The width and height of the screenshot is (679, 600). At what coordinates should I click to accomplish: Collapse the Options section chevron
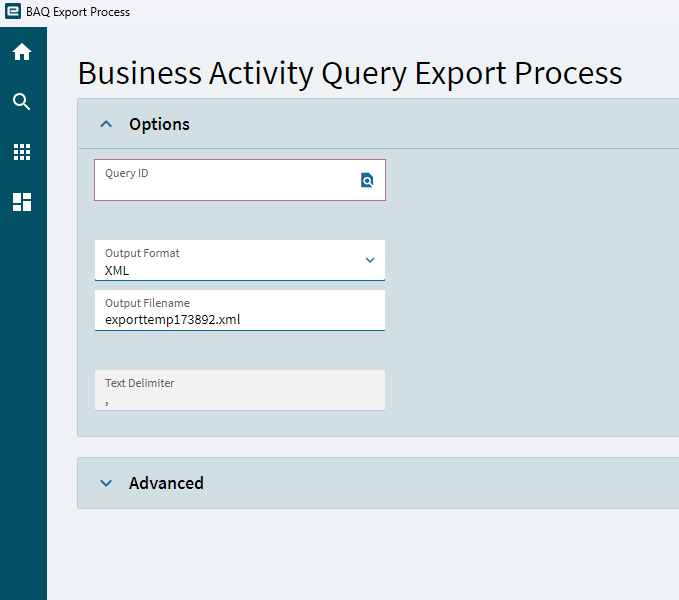(106, 124)
